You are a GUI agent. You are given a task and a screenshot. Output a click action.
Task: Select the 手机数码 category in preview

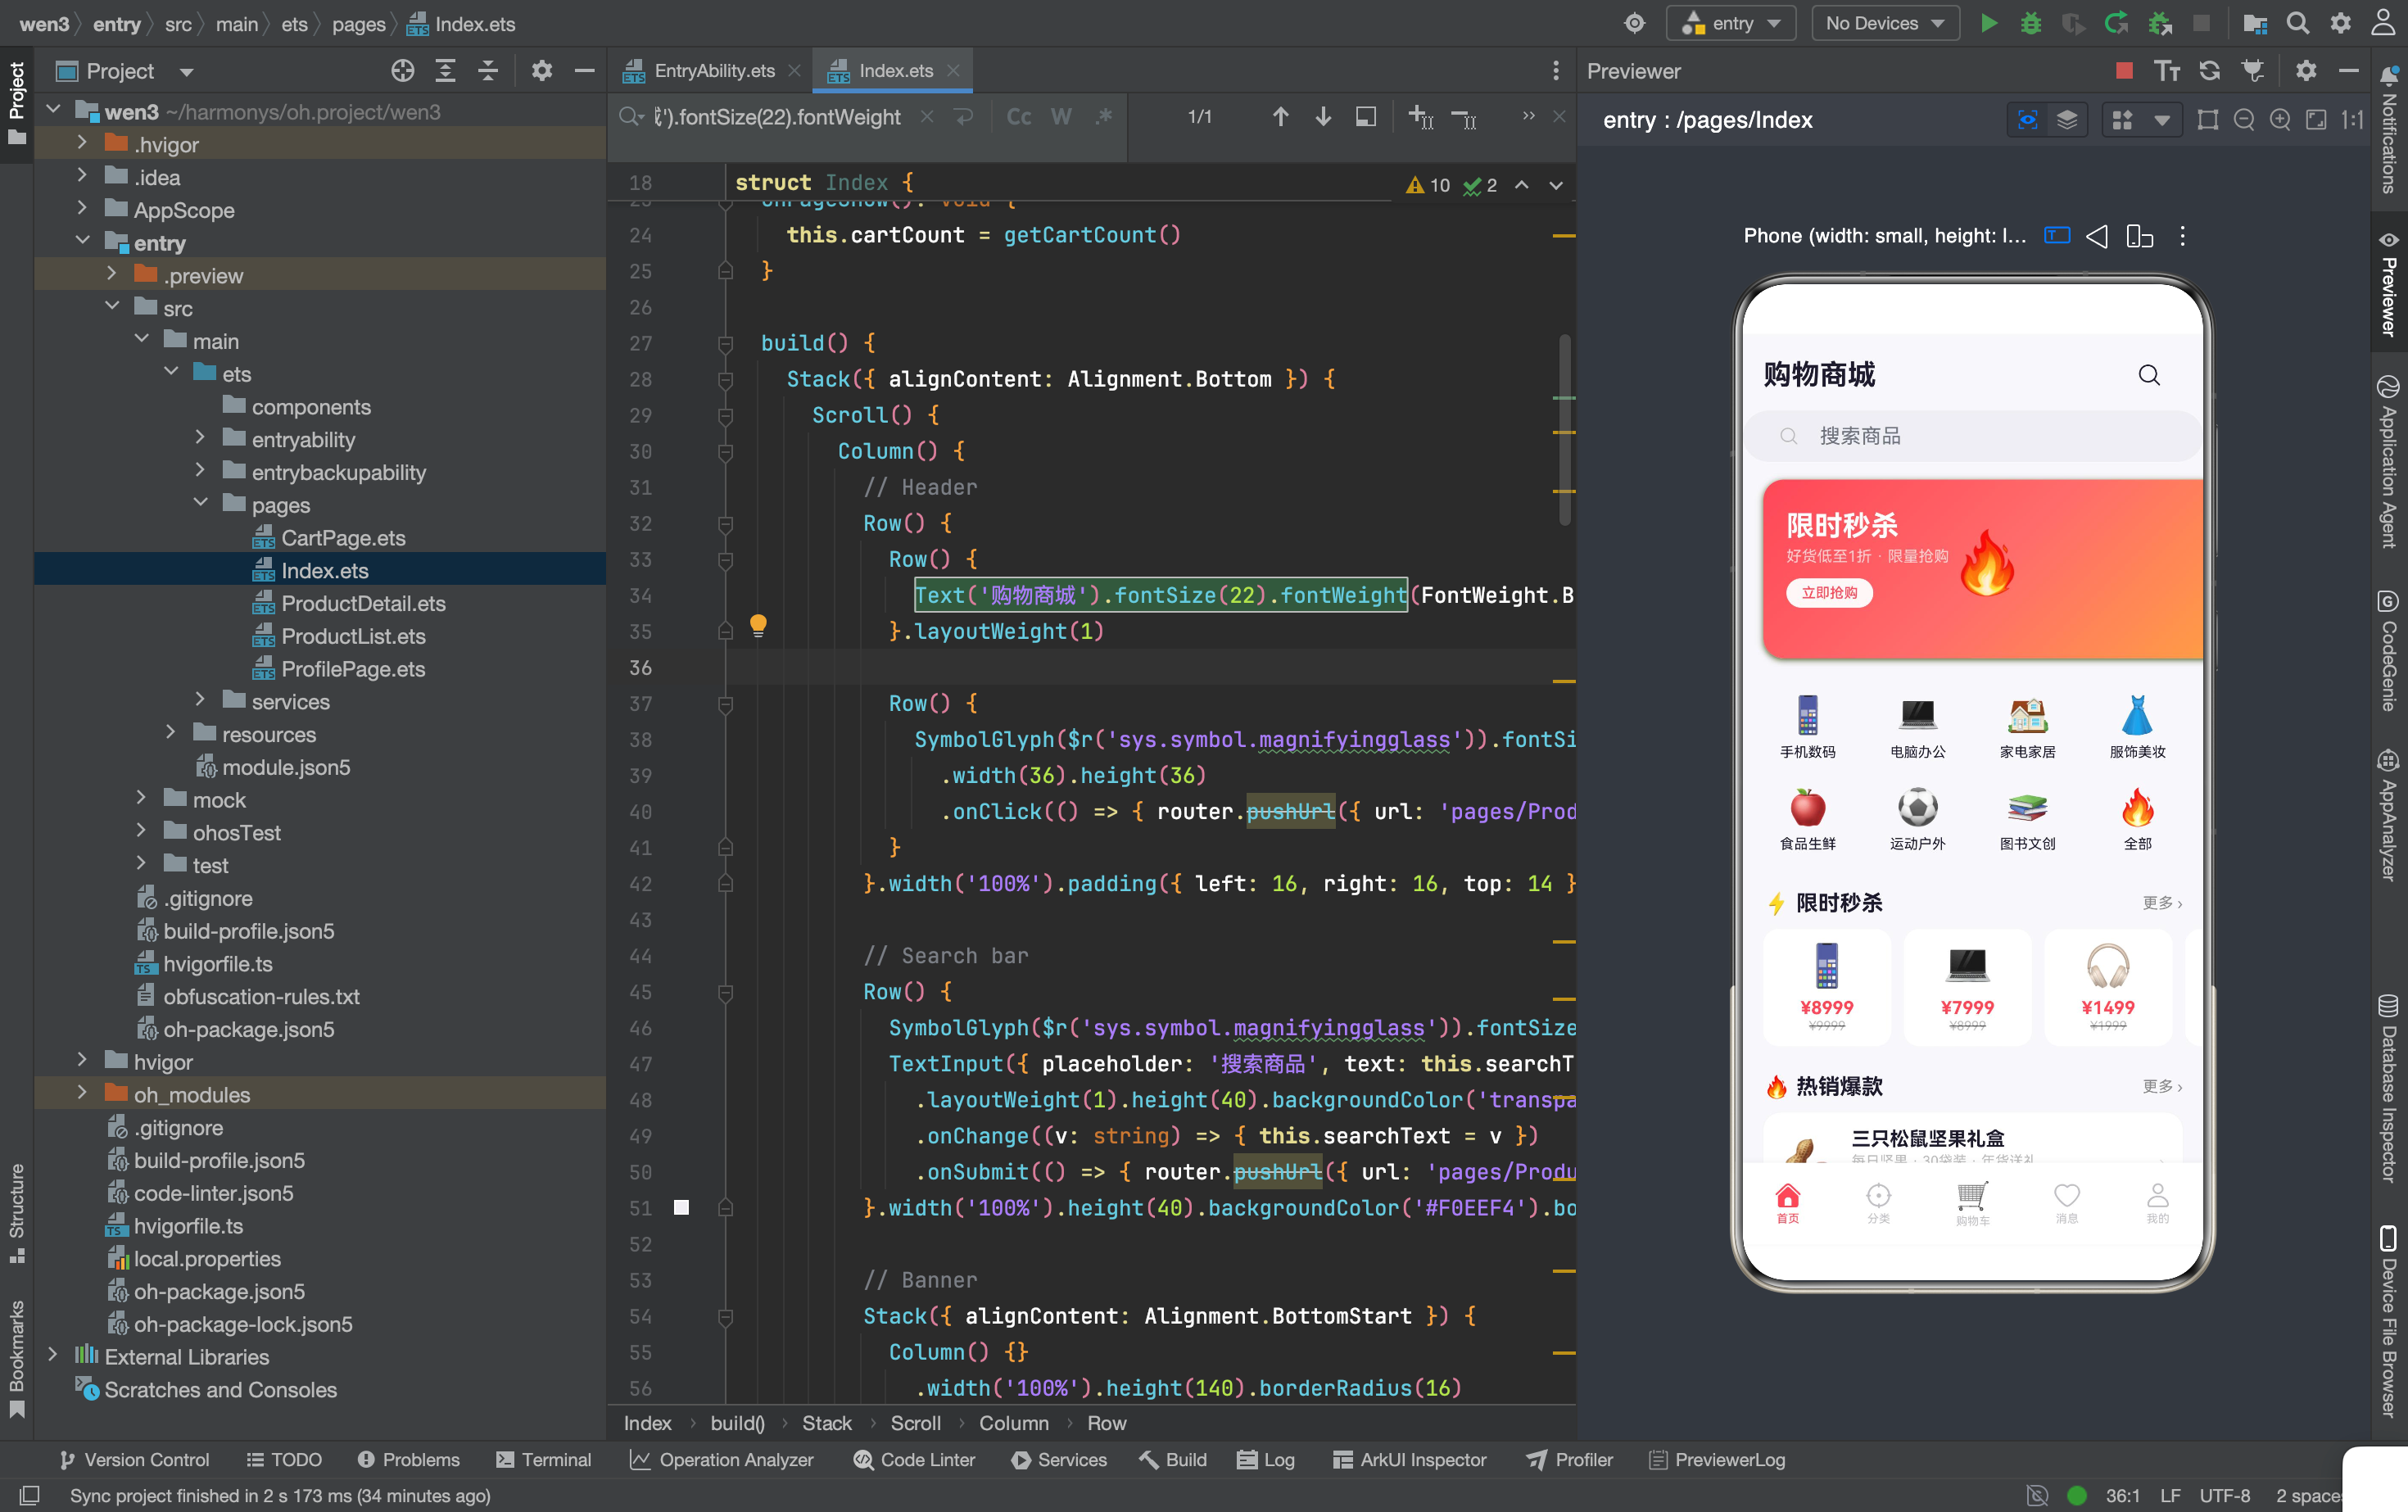[1807, 727]
